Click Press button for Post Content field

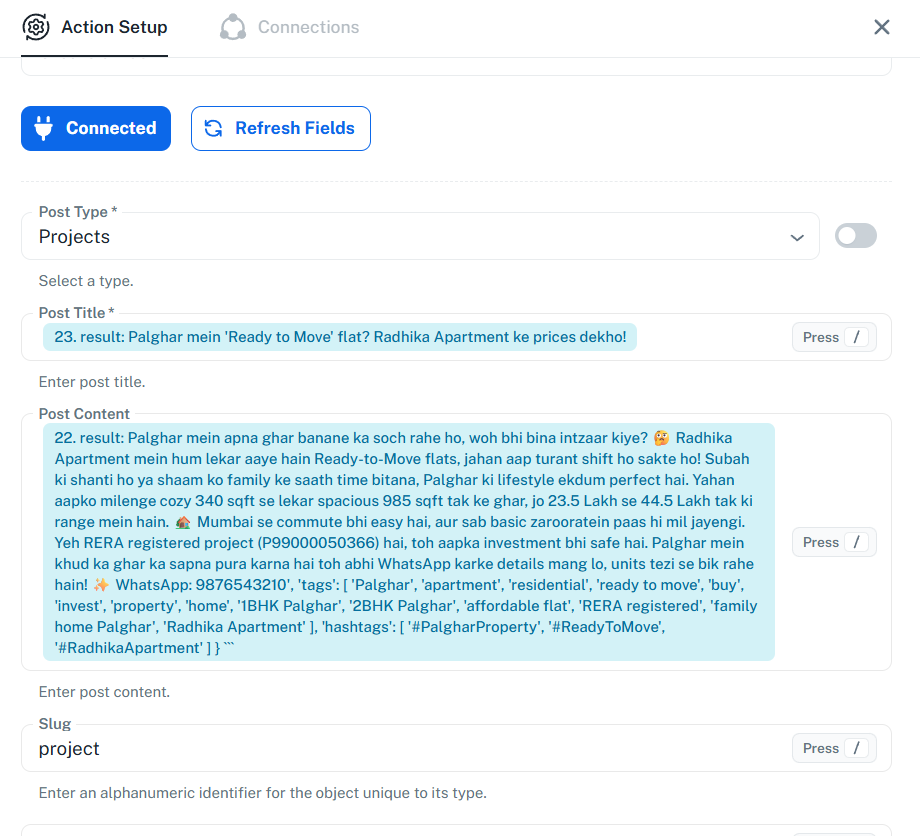tap(834, 542)
